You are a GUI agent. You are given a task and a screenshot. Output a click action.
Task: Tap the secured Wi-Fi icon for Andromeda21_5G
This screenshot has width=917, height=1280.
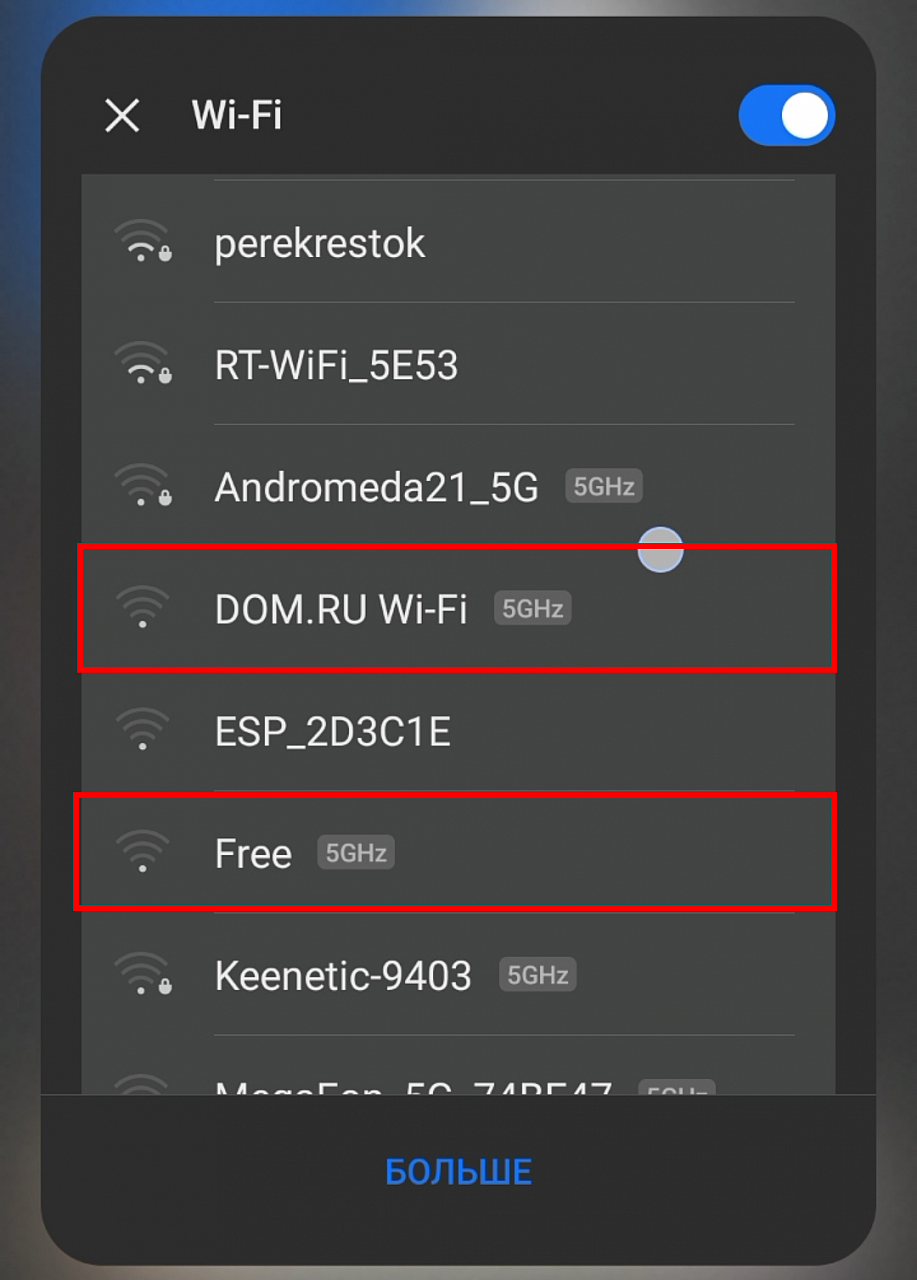pyautogui.click(x=143, y=487)
